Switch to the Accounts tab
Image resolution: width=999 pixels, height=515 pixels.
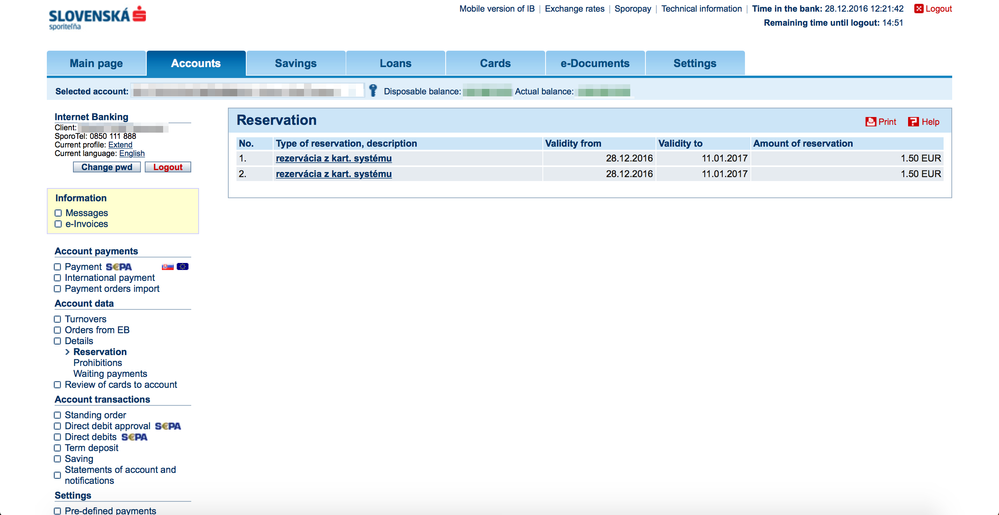coord(196,63)
